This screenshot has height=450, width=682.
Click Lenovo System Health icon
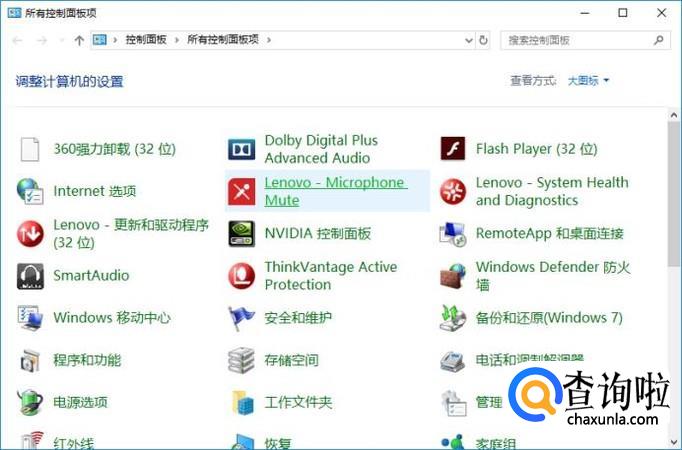452,191
